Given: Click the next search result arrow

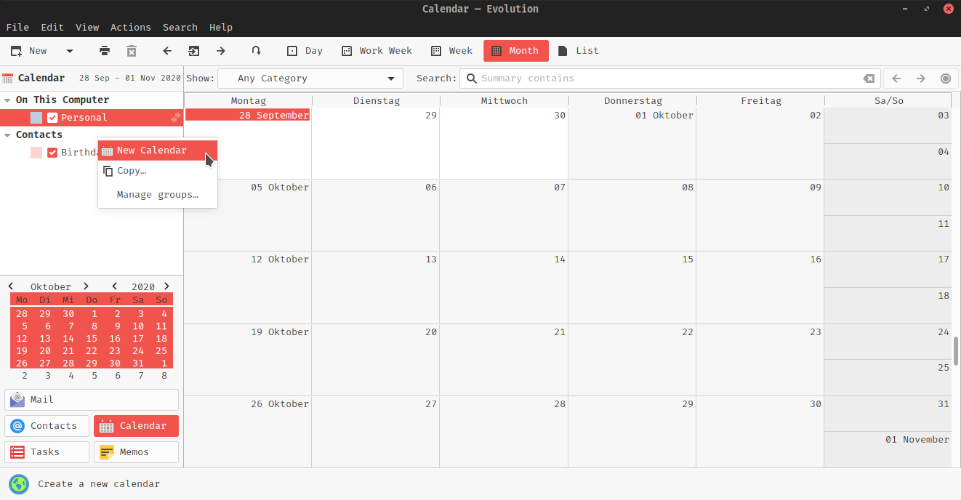Looking at the screenshot, I should pyautogui.click(x=921, y=78).
